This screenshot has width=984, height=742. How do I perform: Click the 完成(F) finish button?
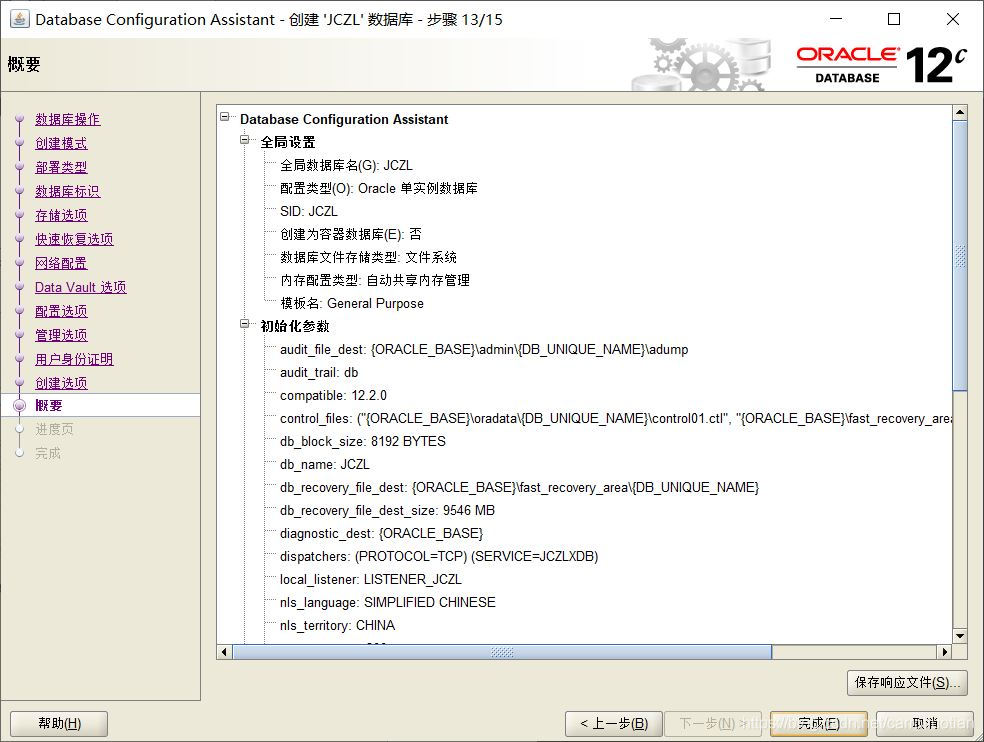pos(818,723)
